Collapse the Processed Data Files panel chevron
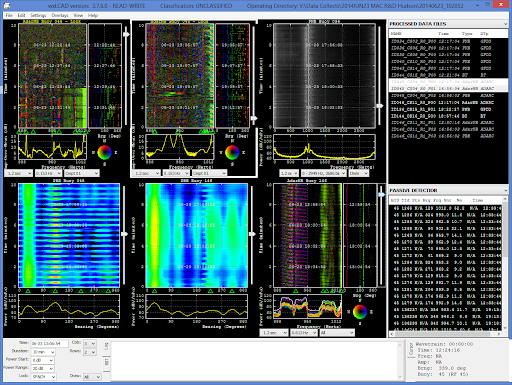This screenshot has height=385, width=512. (505, 24)
